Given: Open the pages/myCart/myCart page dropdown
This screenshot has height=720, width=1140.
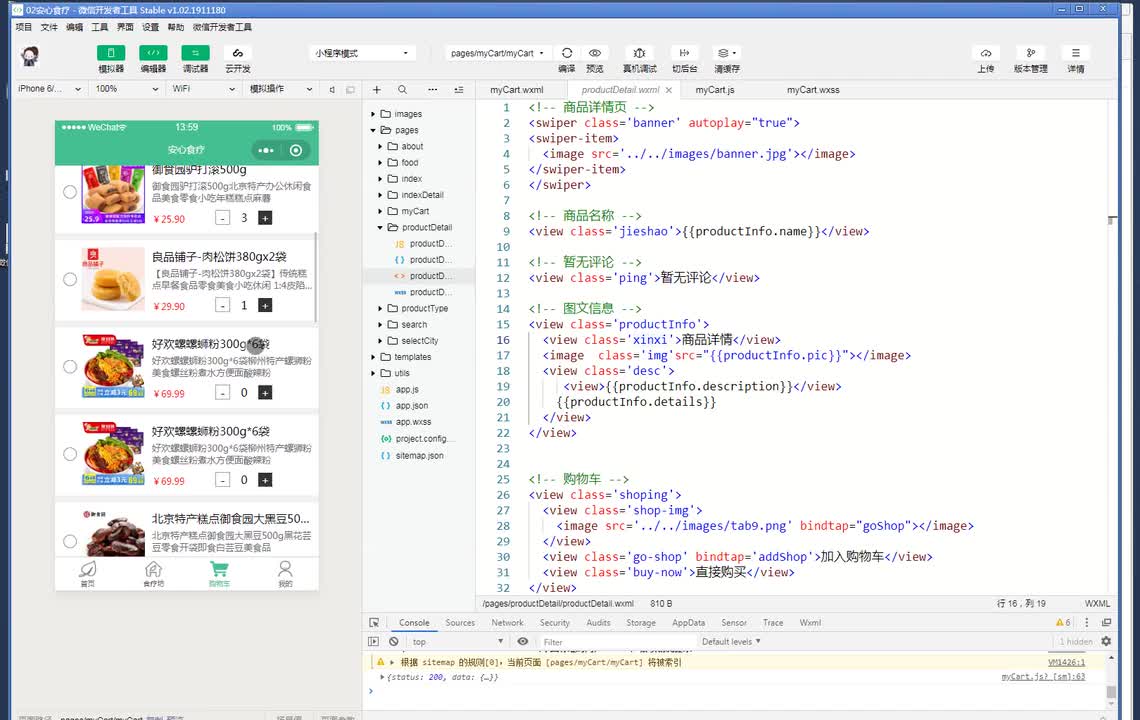Looking at the screenshot, I should (497, 53).
